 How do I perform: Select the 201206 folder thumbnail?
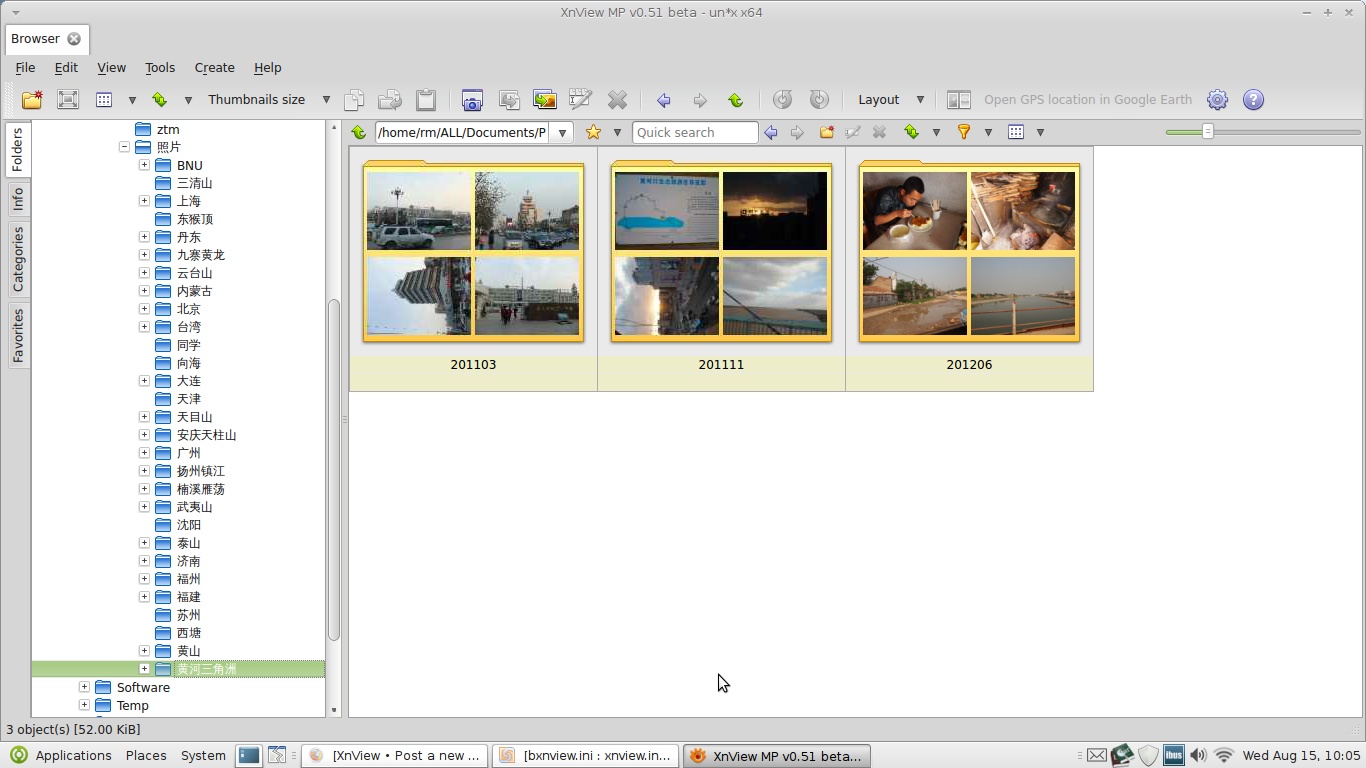coord(969,269)
